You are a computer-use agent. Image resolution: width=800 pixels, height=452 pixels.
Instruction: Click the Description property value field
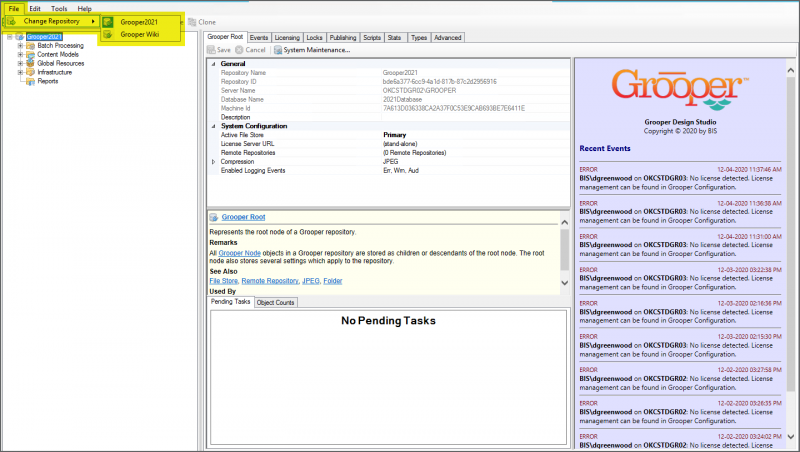point(476,117)
